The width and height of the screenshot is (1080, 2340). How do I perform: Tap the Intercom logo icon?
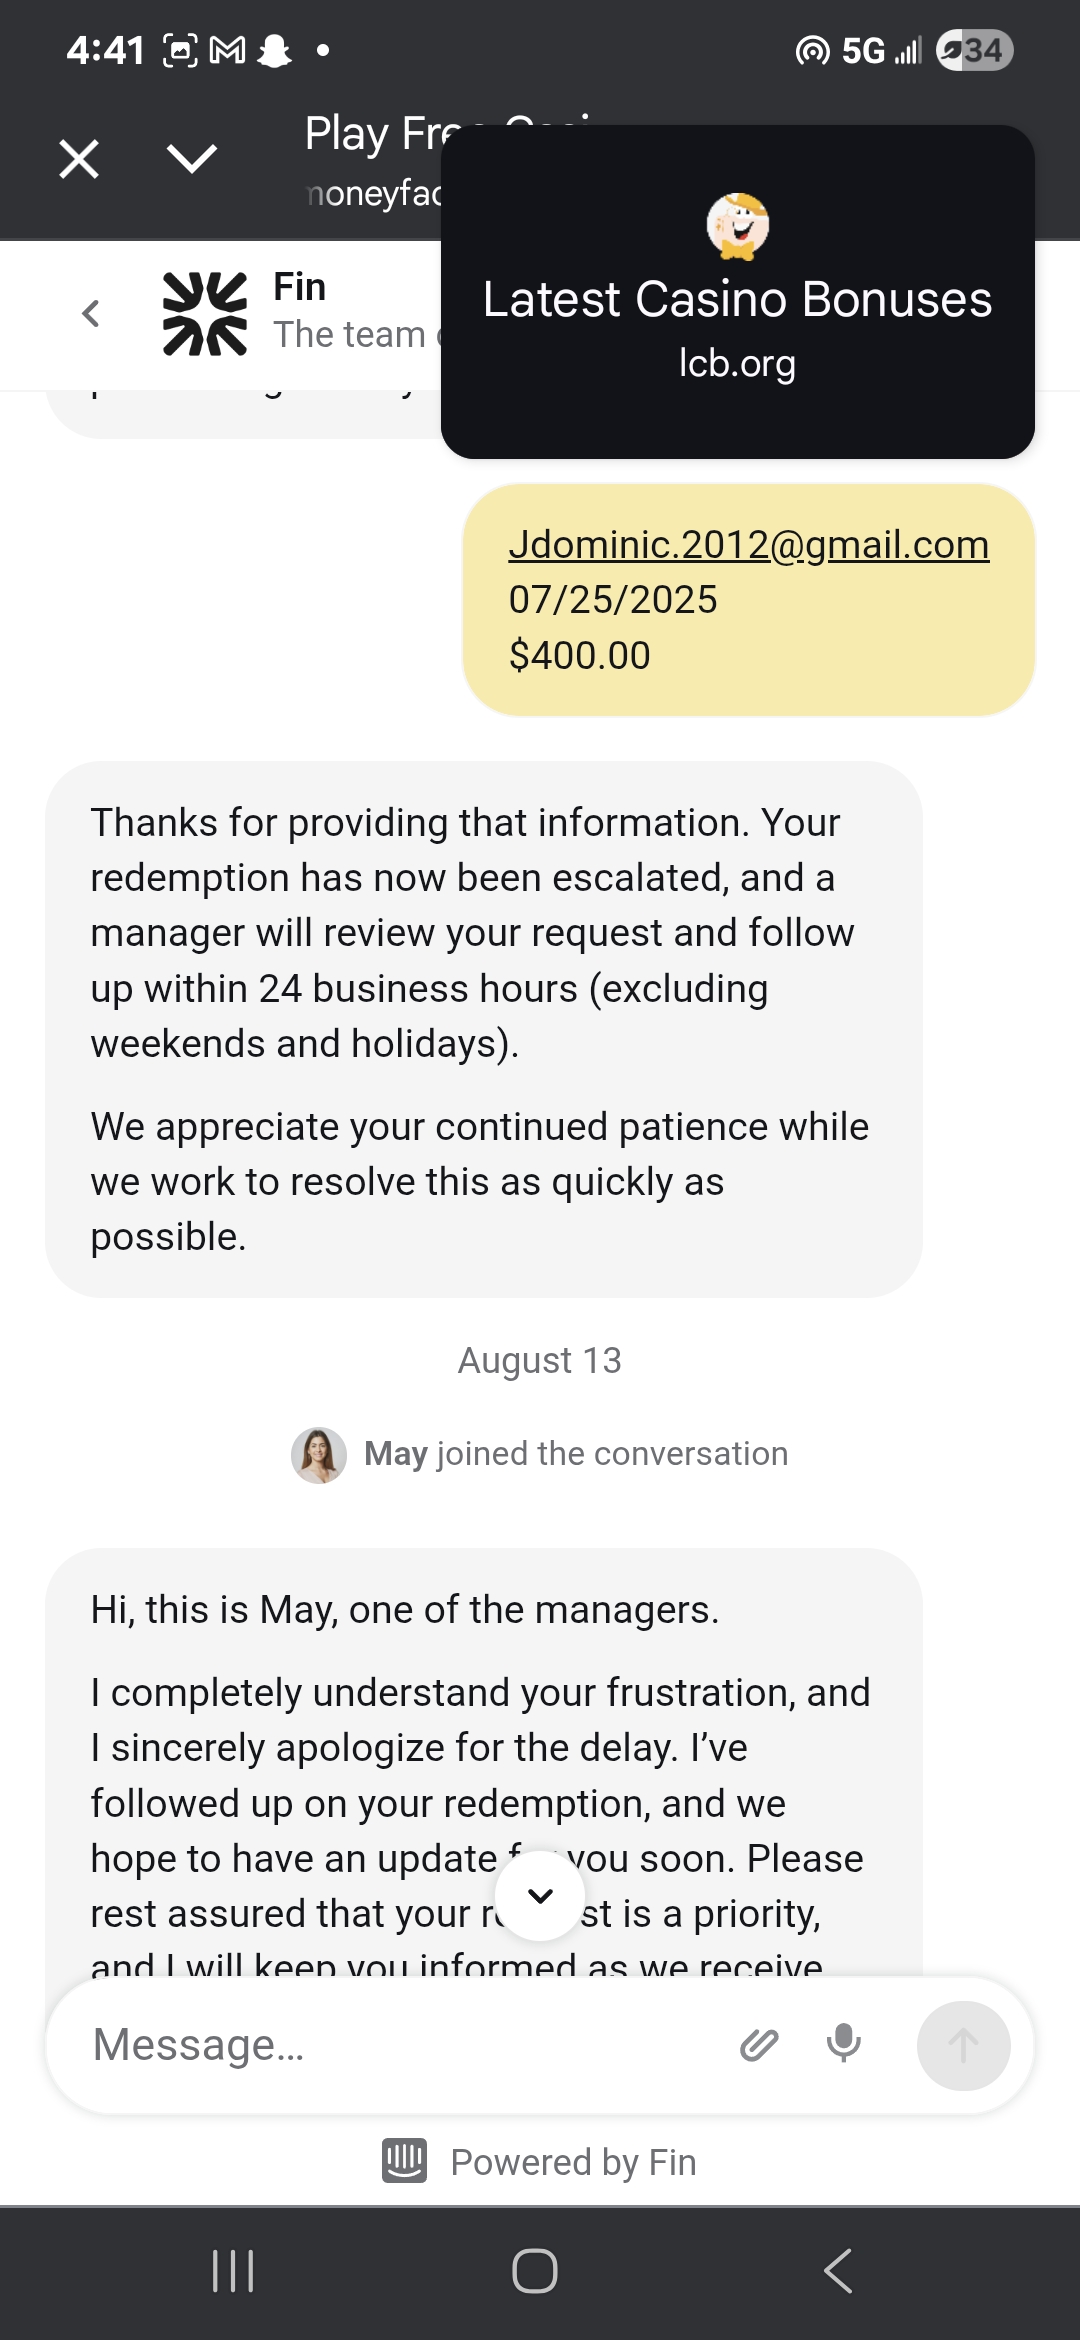tap(405, 2160)
